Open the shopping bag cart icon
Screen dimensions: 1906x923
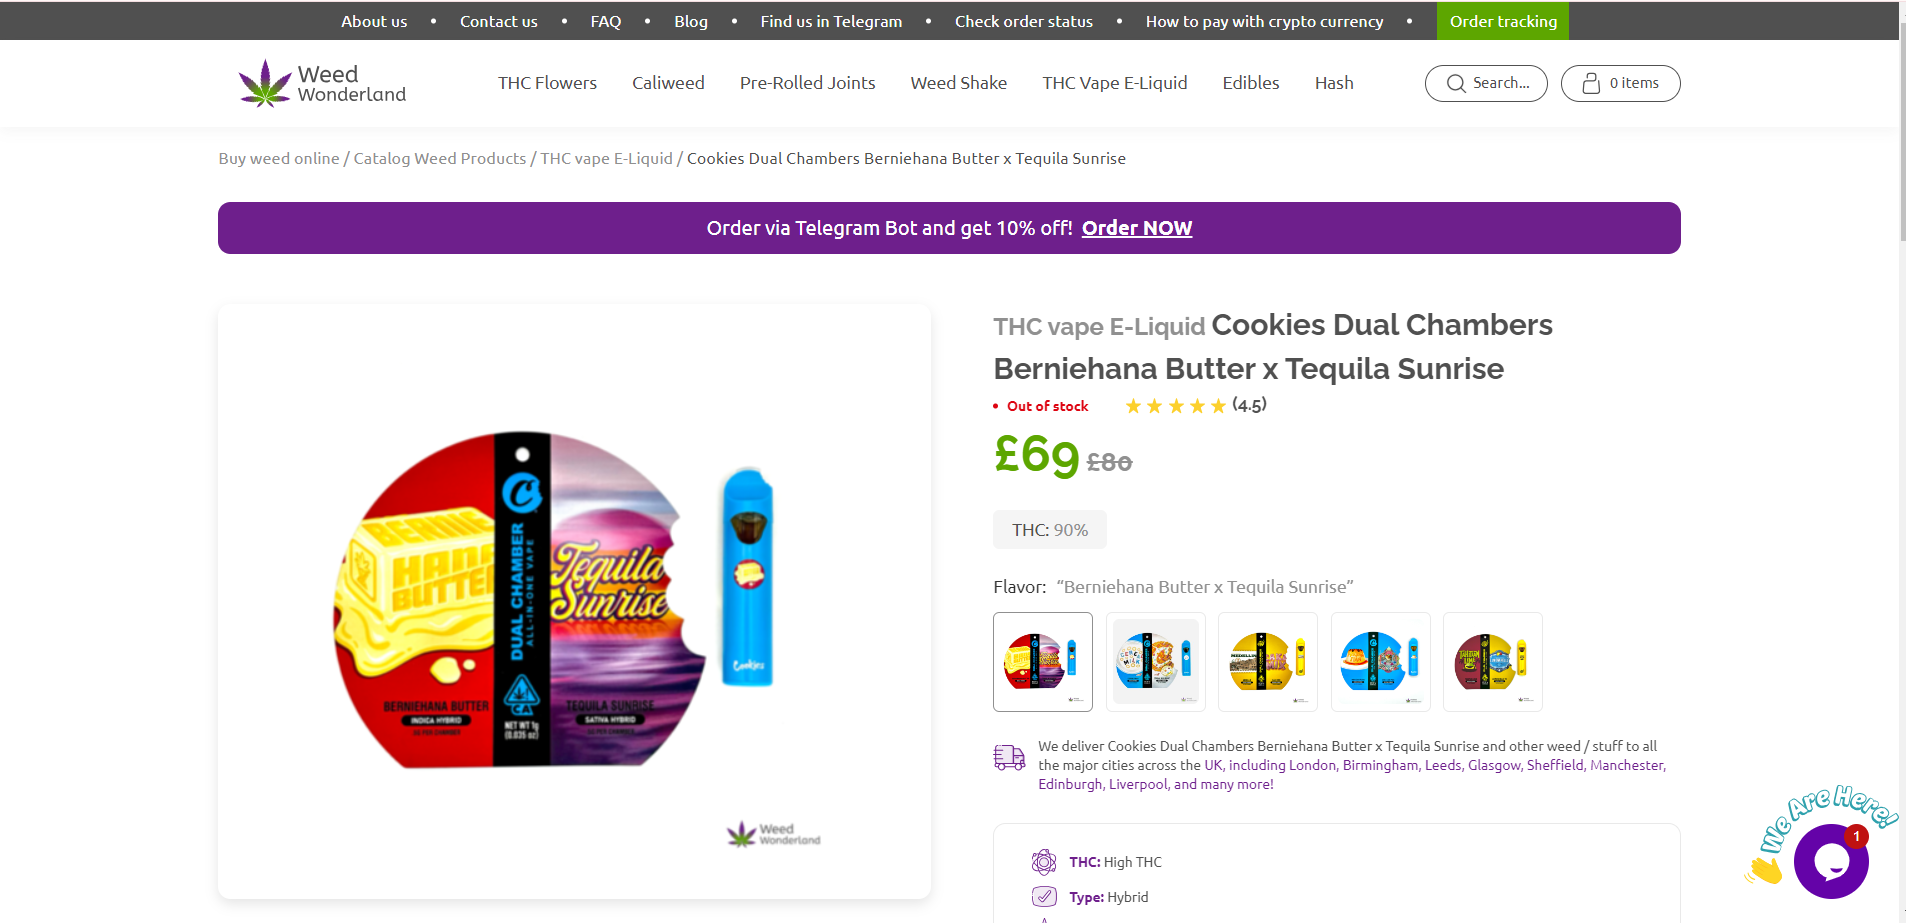pos(1591,84)
